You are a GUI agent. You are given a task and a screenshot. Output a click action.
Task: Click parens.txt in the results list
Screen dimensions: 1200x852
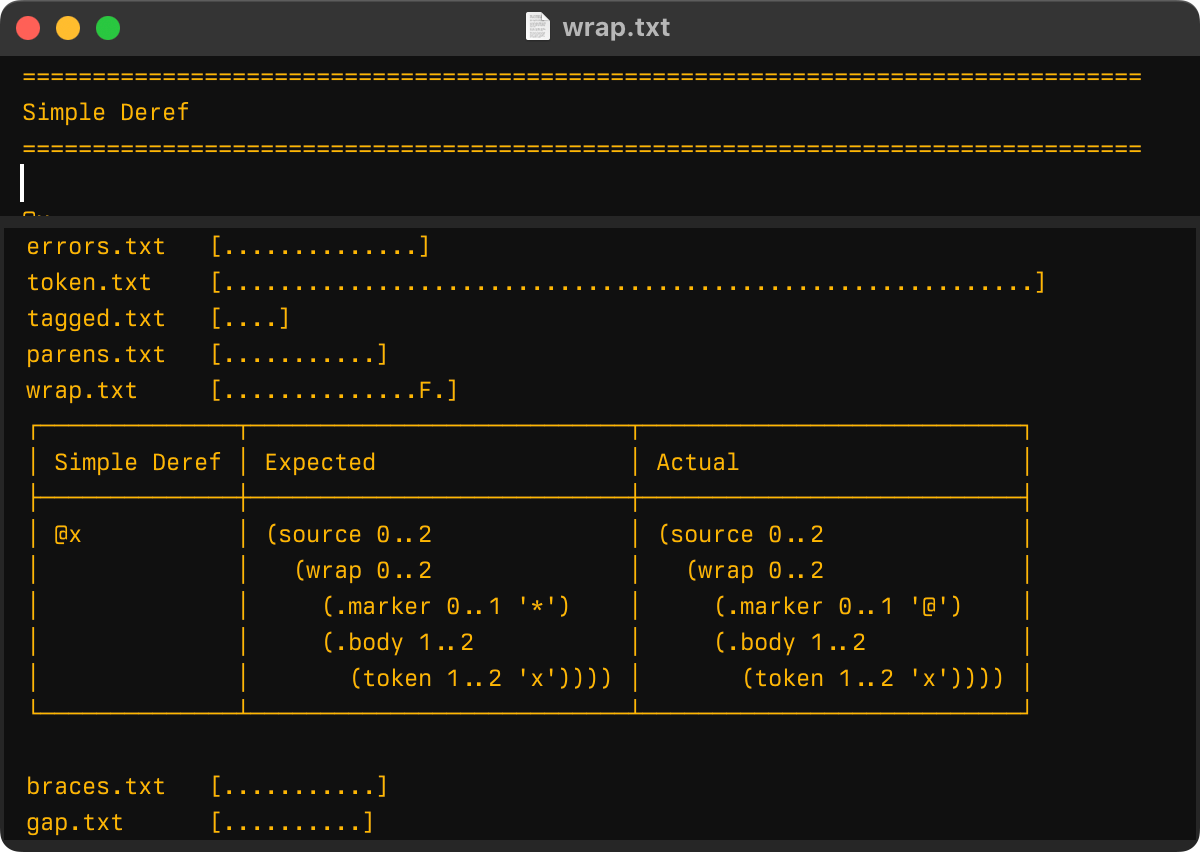click(96, 355)
